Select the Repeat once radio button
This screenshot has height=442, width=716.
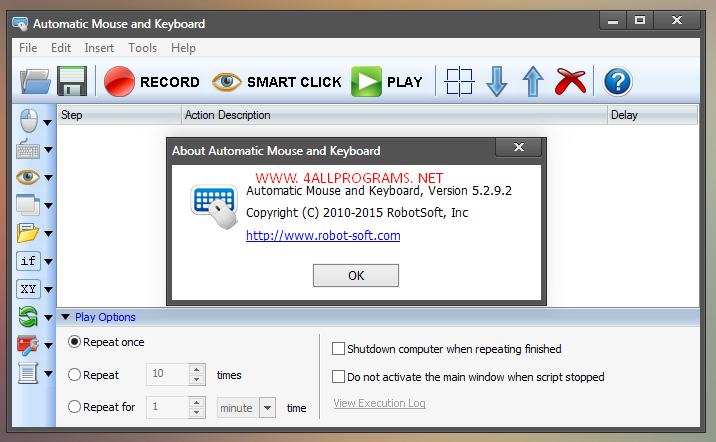(74, 342)
